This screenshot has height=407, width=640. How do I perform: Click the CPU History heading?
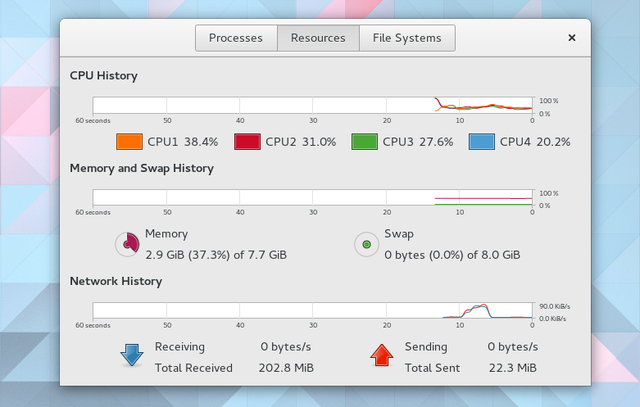click(x=104, y=76)
